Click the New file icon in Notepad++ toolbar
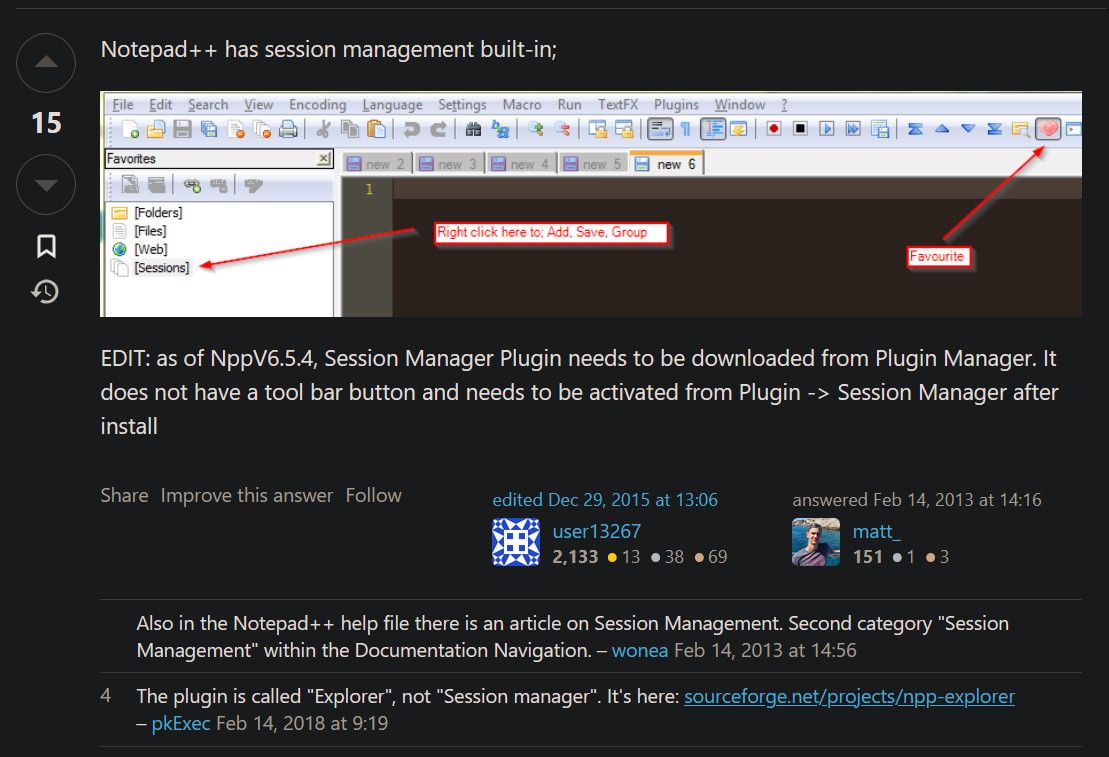1109x757 pixels. [x=130, y=129]
